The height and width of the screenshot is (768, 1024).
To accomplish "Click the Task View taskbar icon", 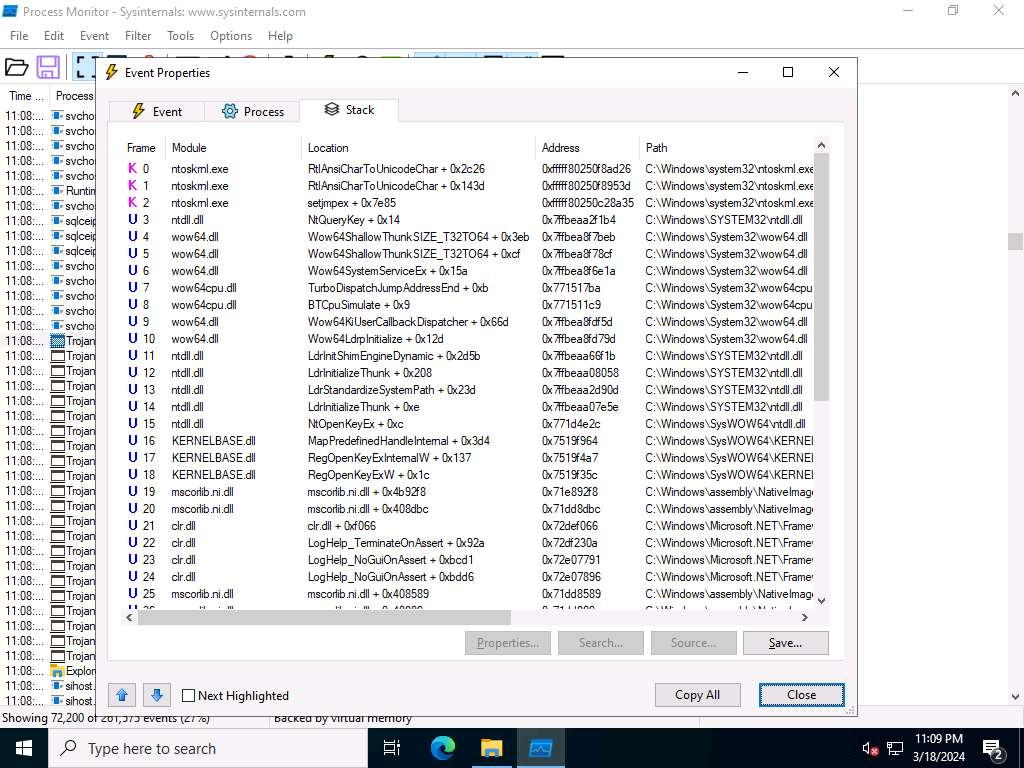I will click(x=392, y=748).
